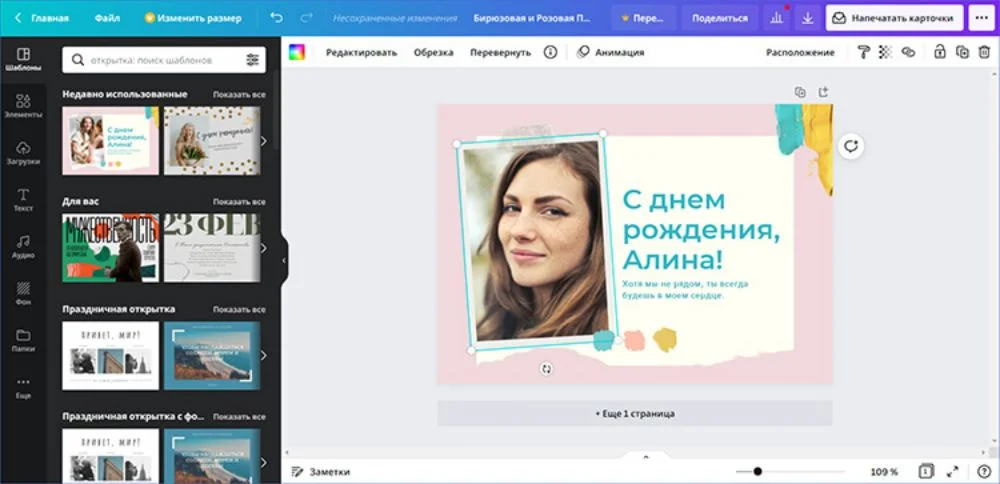Click the link chain icon in toolbar

(x=908, y=52)
